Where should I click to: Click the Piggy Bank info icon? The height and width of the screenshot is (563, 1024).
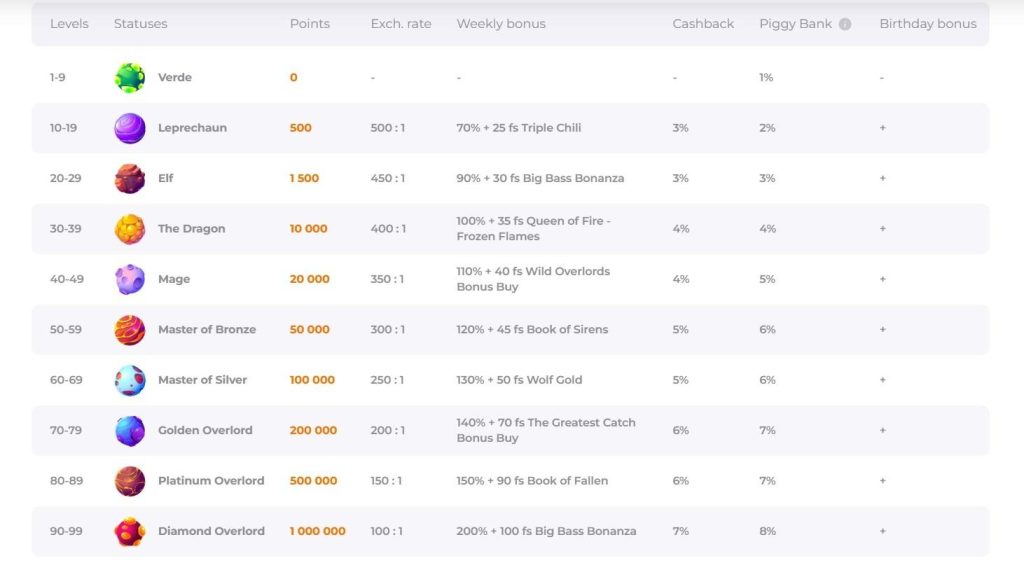[844, 24]
